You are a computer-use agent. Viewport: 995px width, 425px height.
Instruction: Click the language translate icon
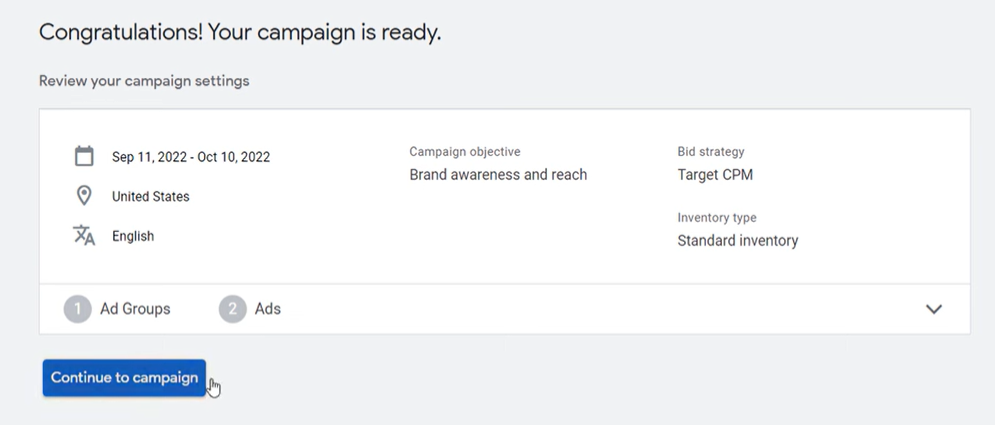click(84, 235)
